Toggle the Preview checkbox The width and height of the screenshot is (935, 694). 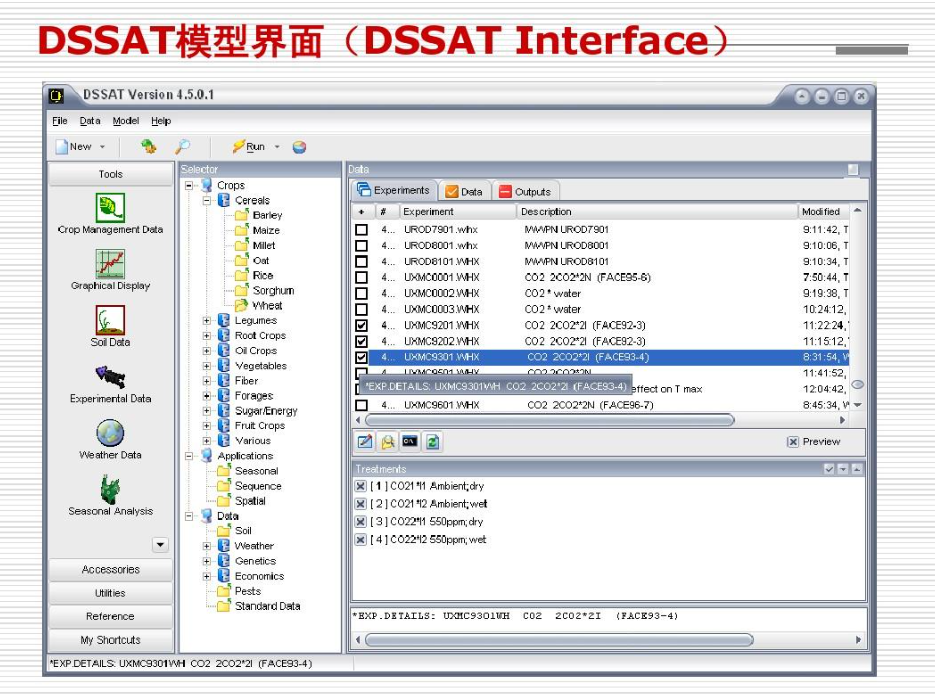click(x=792, y=442)
